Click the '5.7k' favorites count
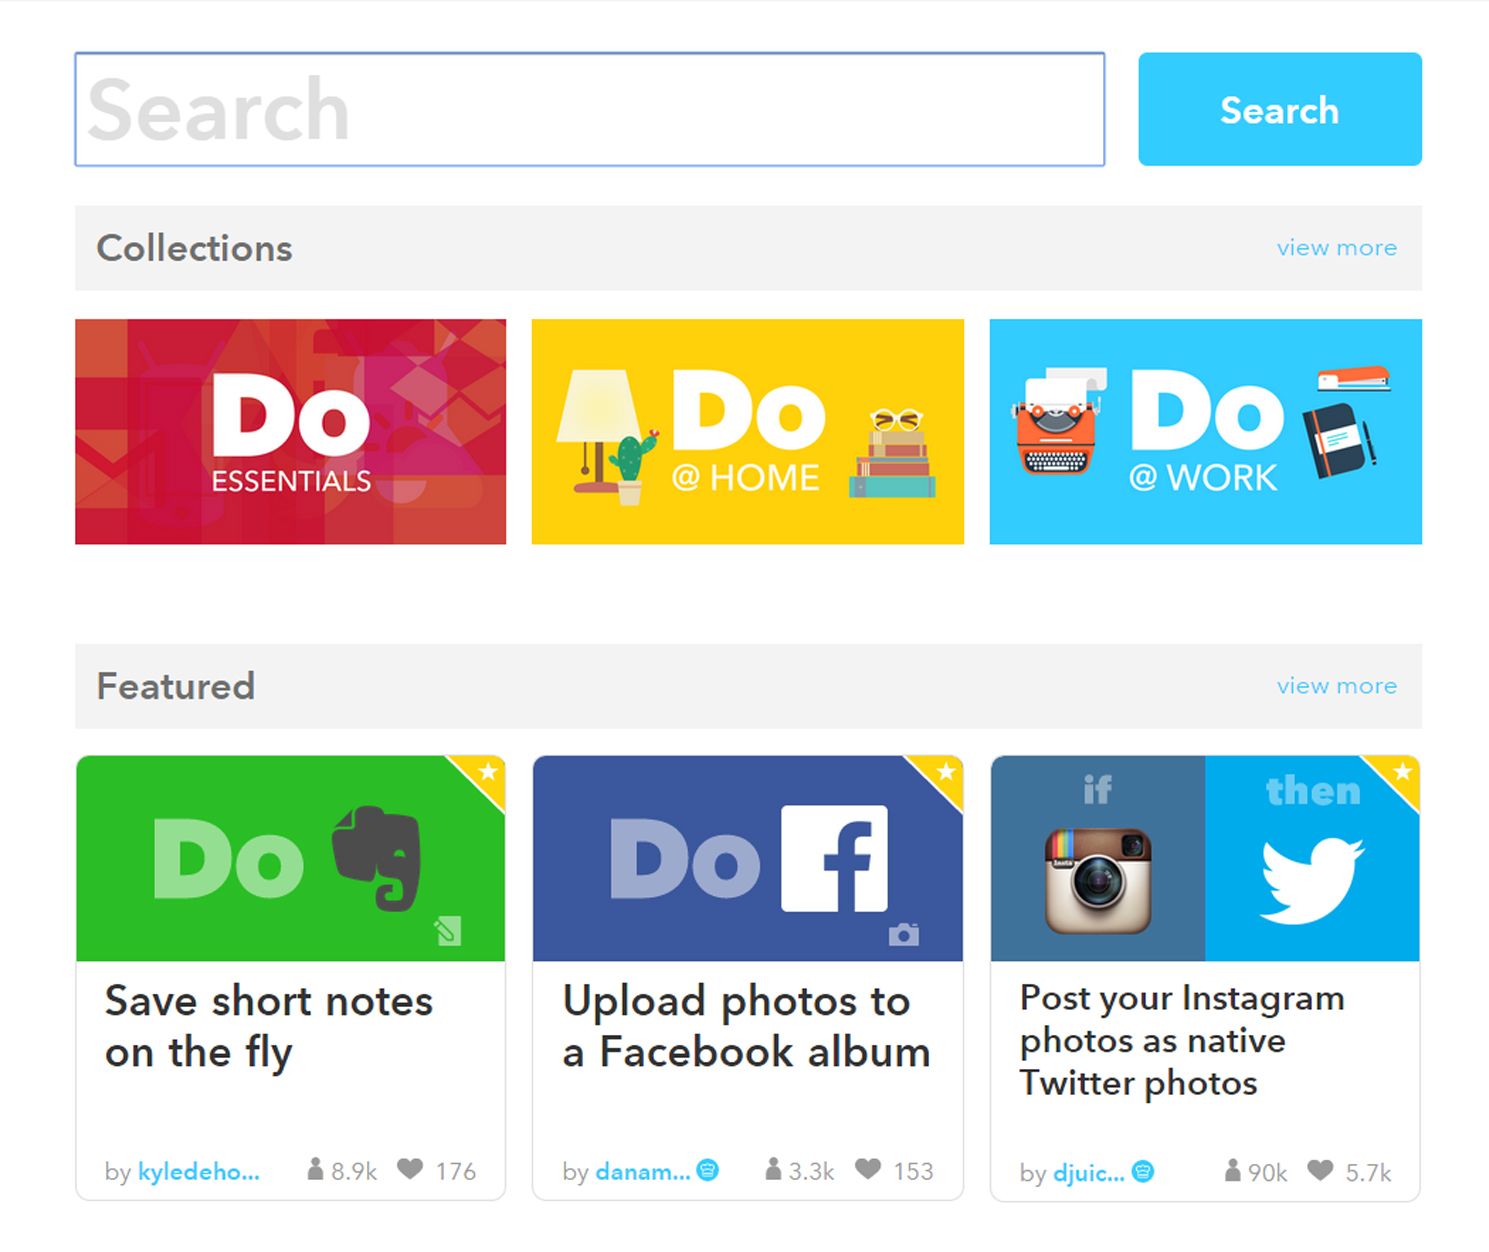This screenshot has width=1489, height=1252. (1368, 1172)
